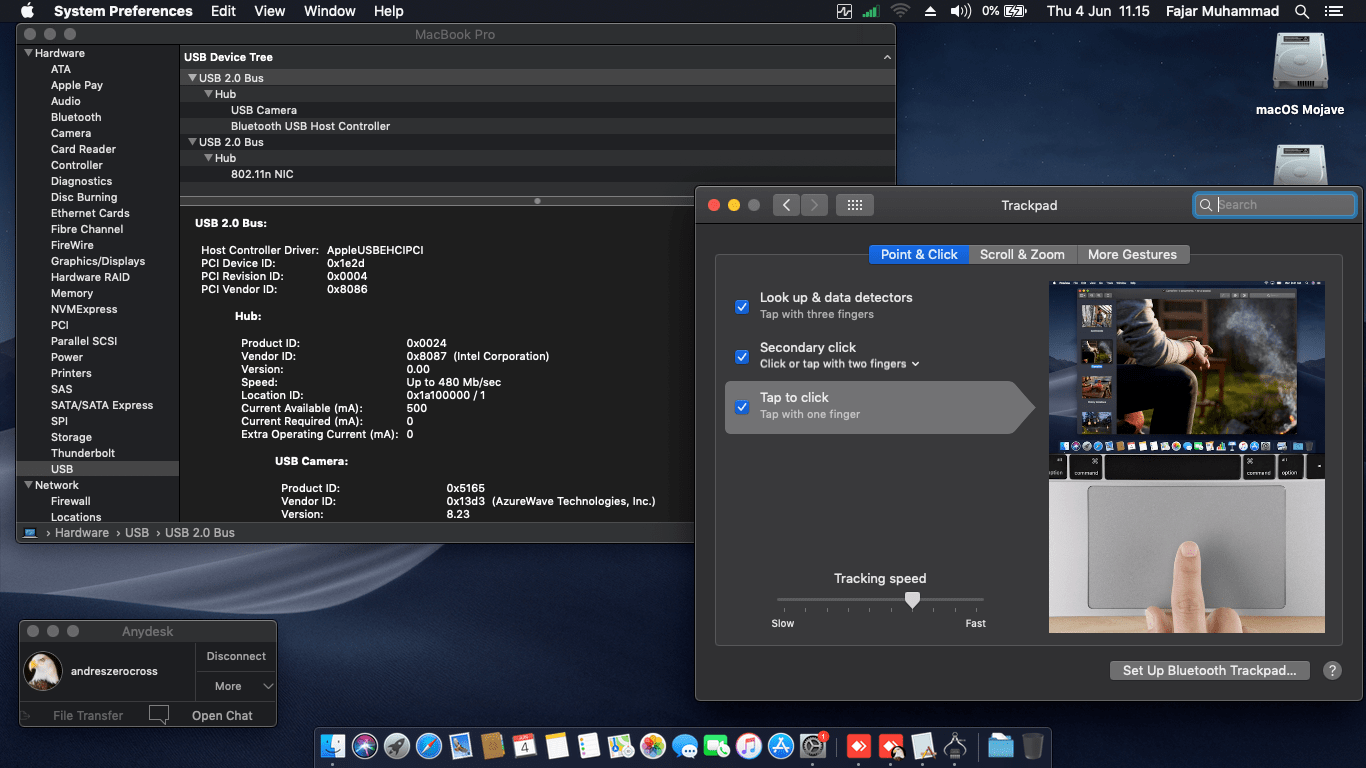Image resolution: width=1366 pixels, height=768 pixels.
Task: Switch to the More Gestures tab
Action: [1133, 254]
